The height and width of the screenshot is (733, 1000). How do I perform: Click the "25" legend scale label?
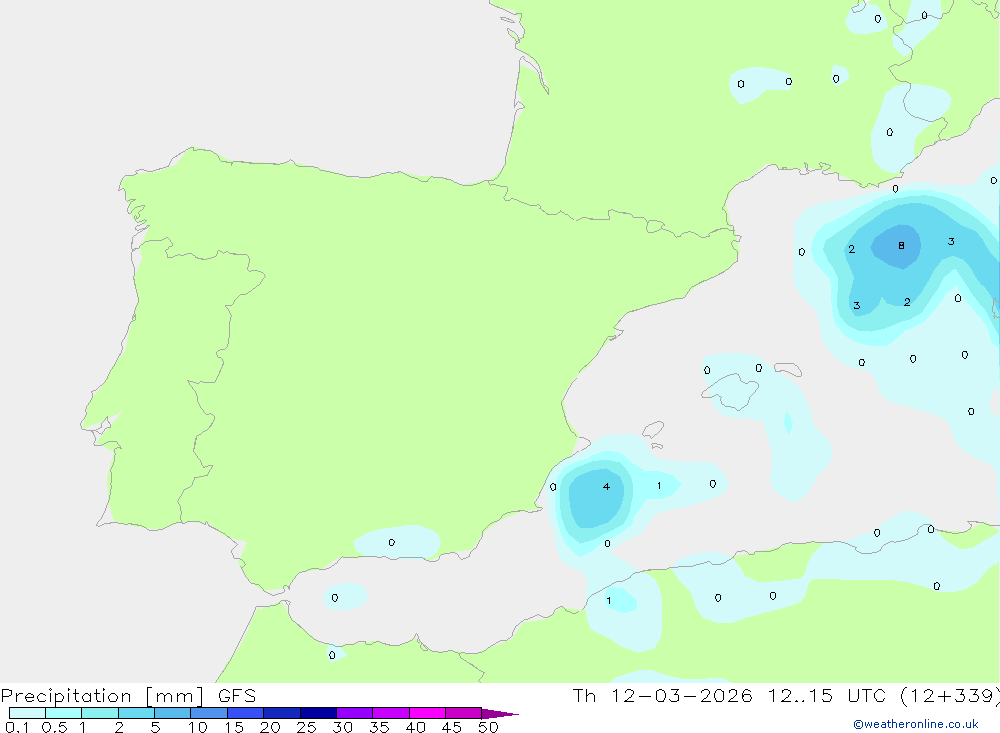[306, 727]
